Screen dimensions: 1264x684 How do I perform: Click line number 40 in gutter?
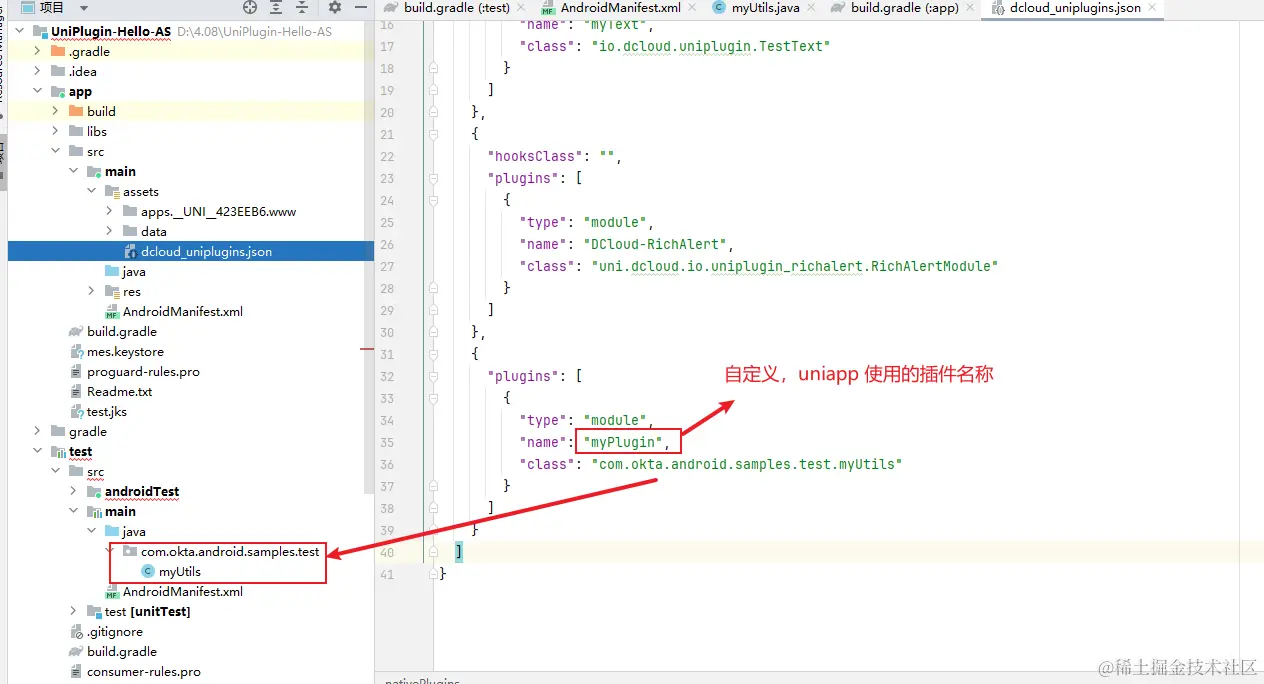pyautogui.click(x=387, y=552)
